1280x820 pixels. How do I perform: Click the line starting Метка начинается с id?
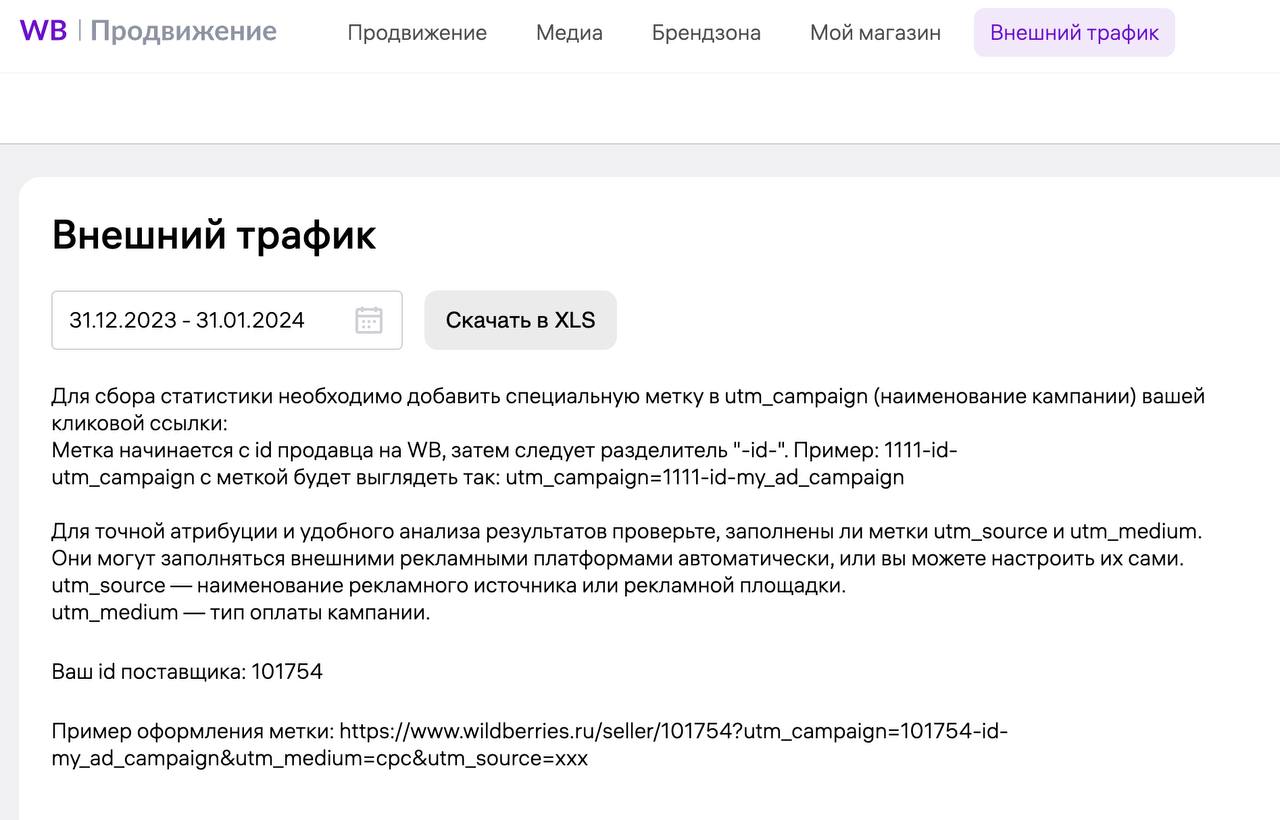click(x=504, y=450)
